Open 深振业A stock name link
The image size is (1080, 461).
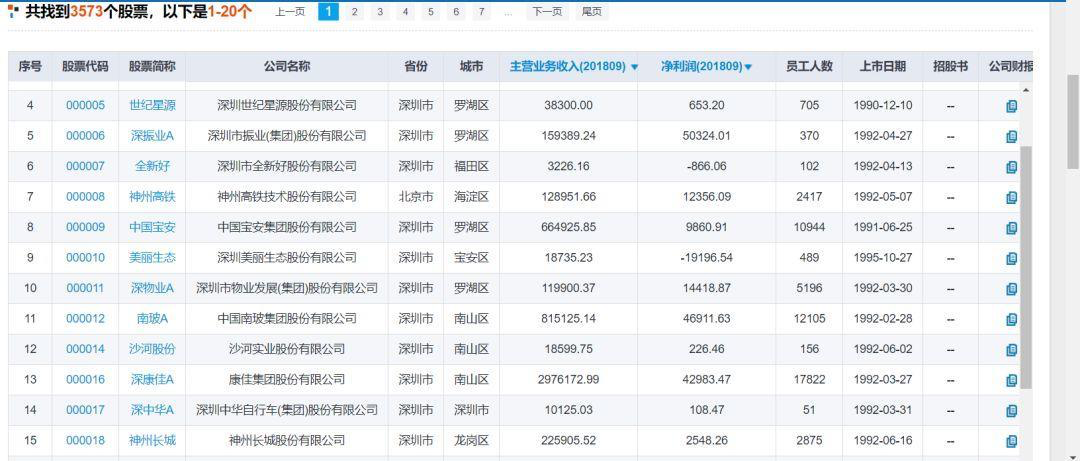tap(152, 136)
